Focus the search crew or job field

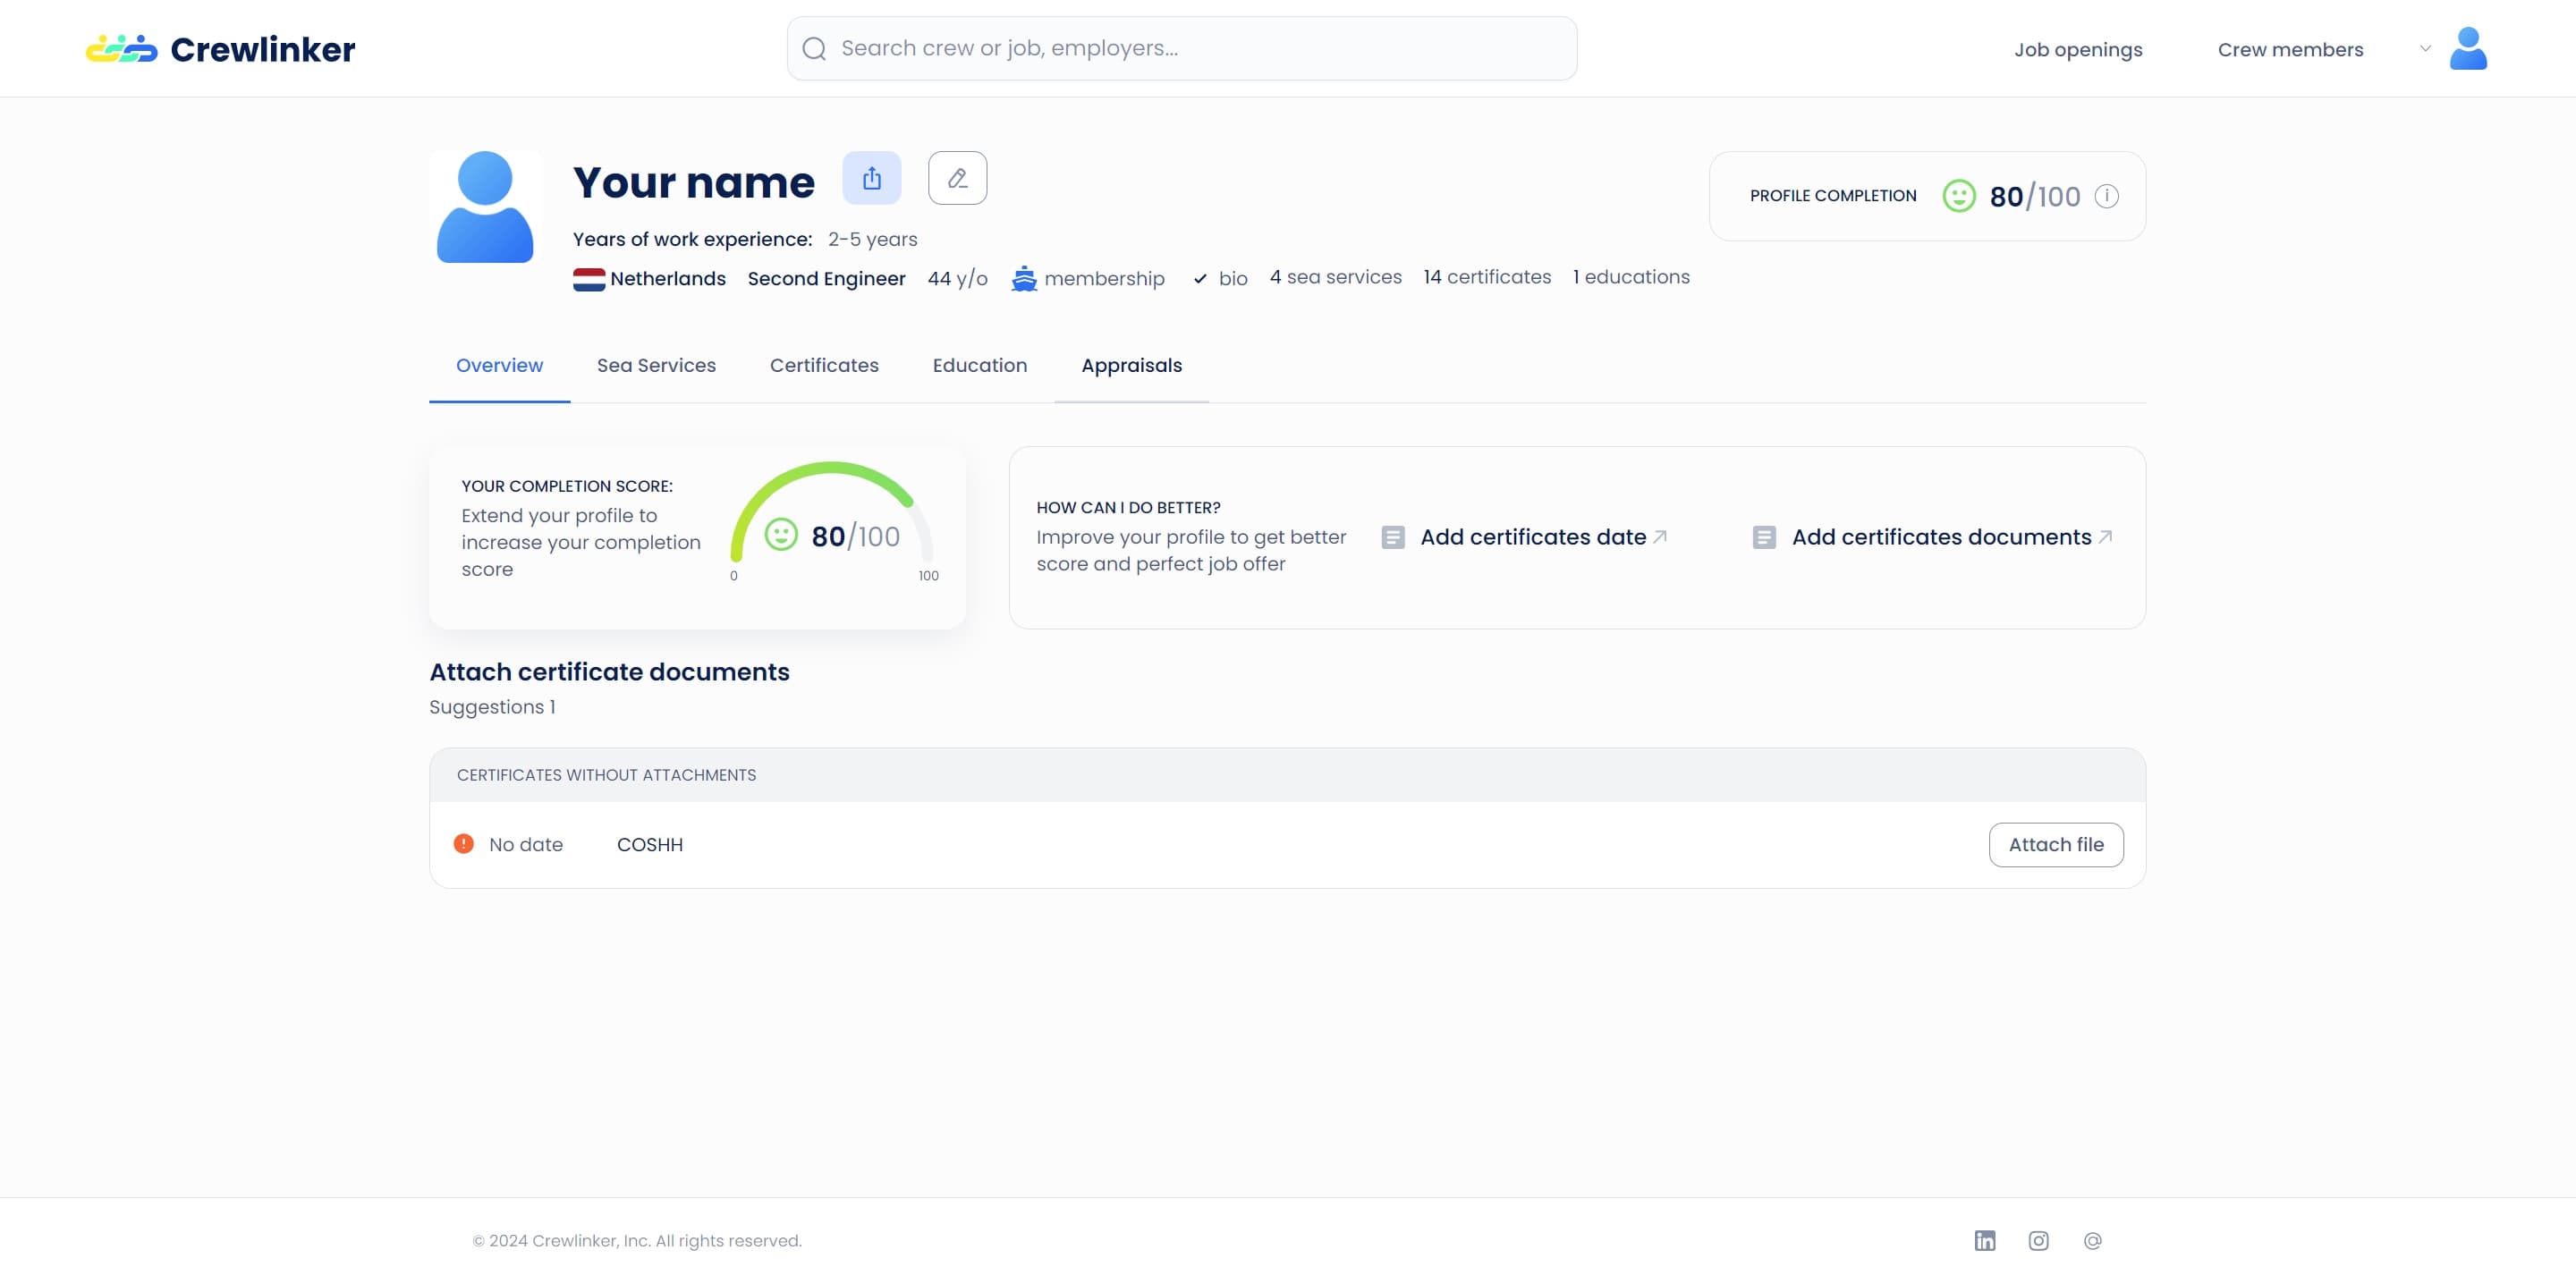point(1182,48)
